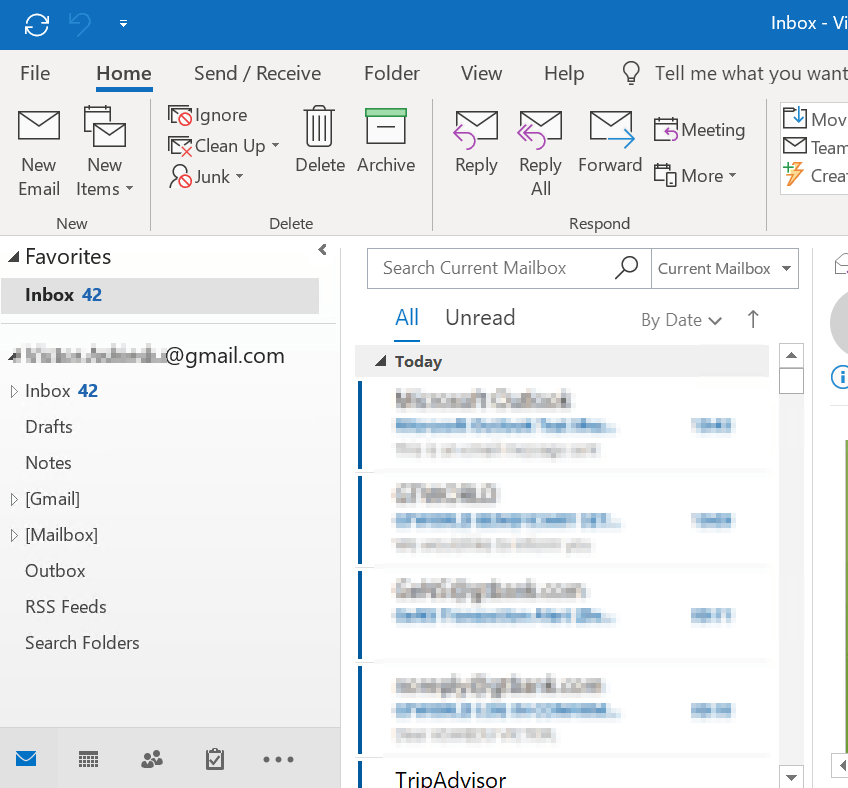Collapse the gmail.com account tree
848x788 pixels.
coord(14,356)
